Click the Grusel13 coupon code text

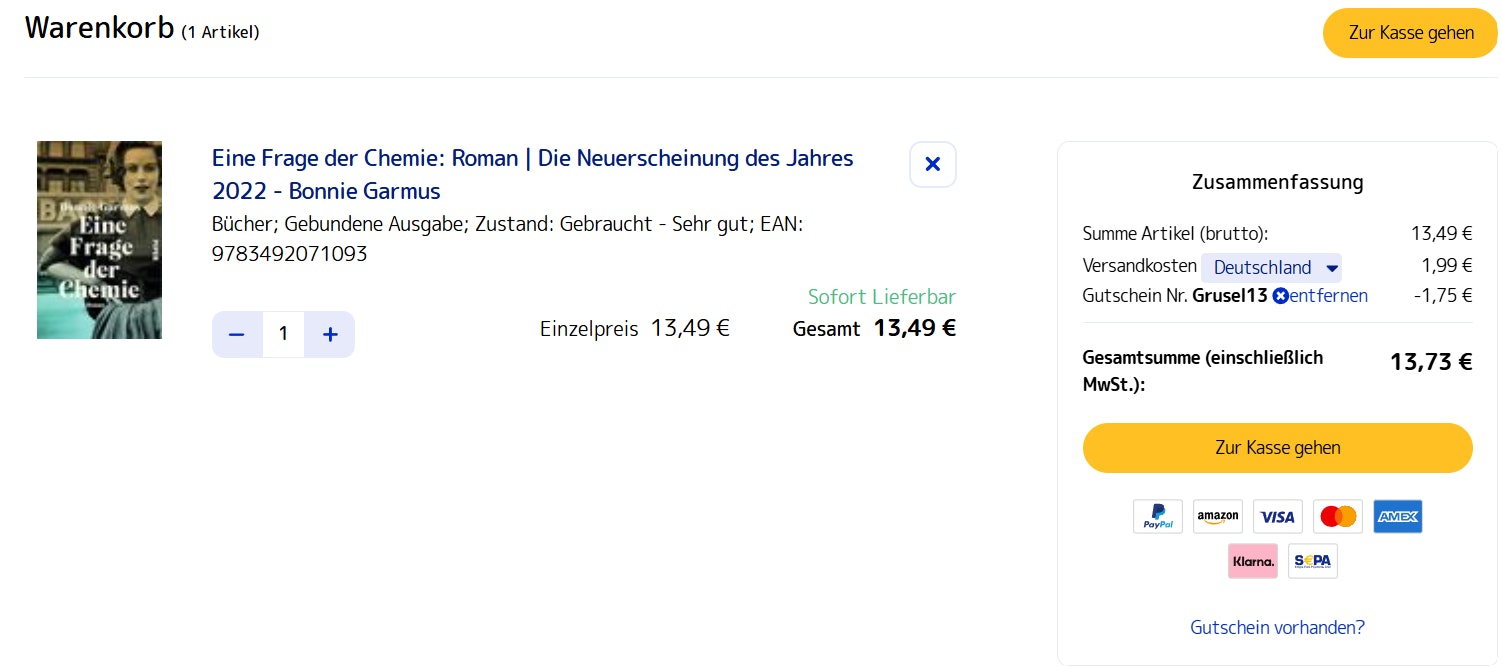tap(1230, 296)
